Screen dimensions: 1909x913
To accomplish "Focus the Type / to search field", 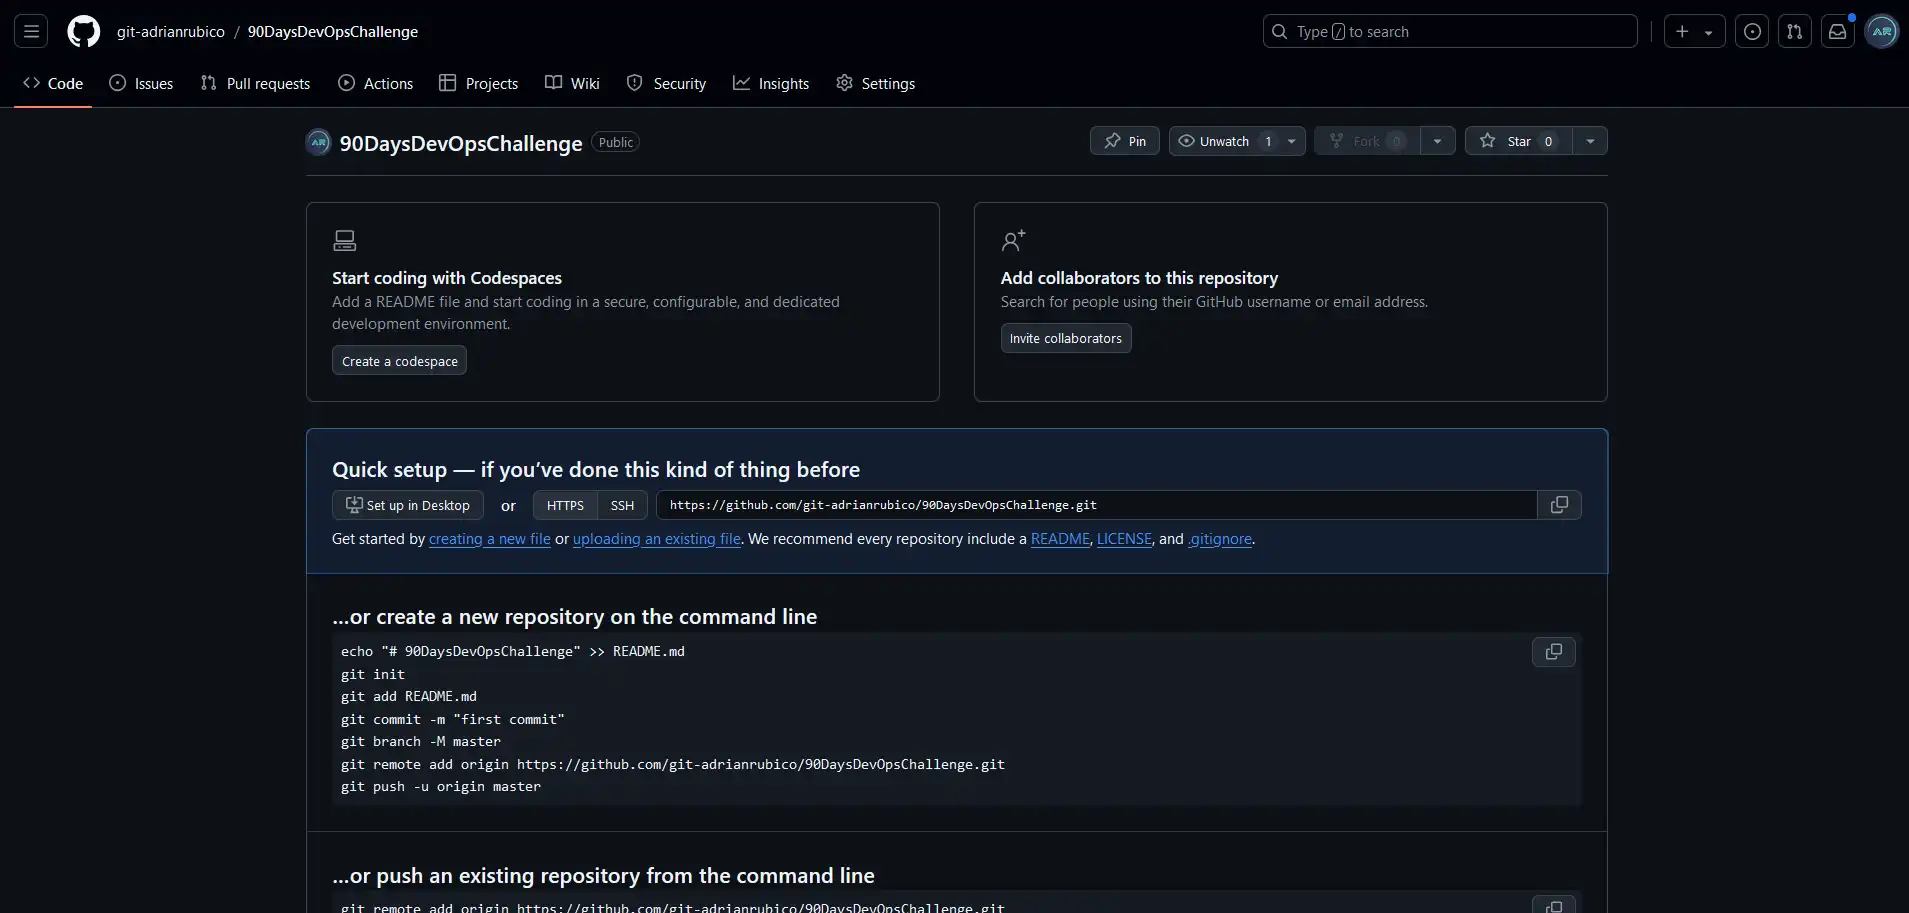I will tap(1450, 32).
